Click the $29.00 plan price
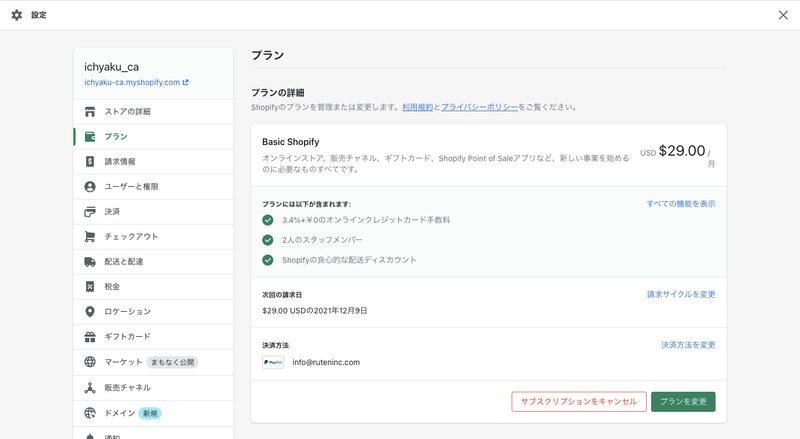 [x=682, y=151]
